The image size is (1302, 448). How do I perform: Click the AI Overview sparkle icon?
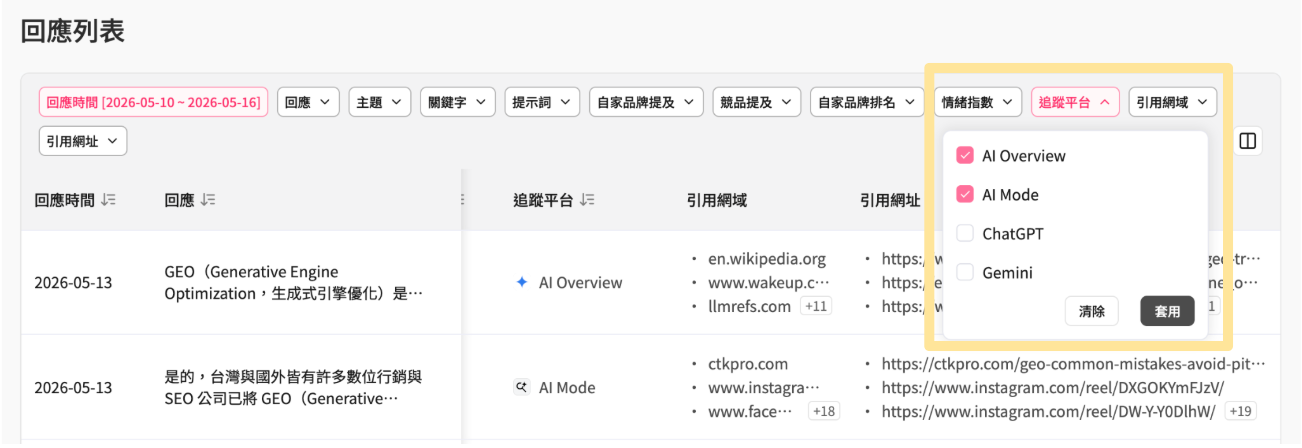521,282
